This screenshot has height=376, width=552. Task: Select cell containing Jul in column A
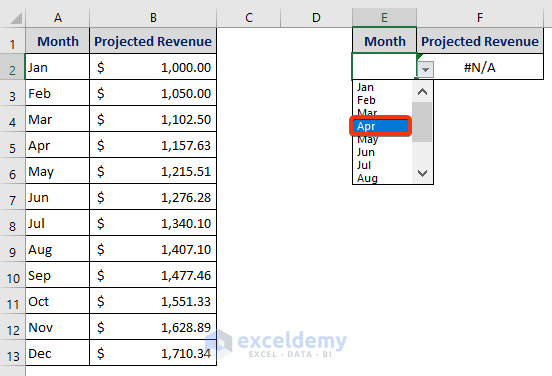click(58, 223)
